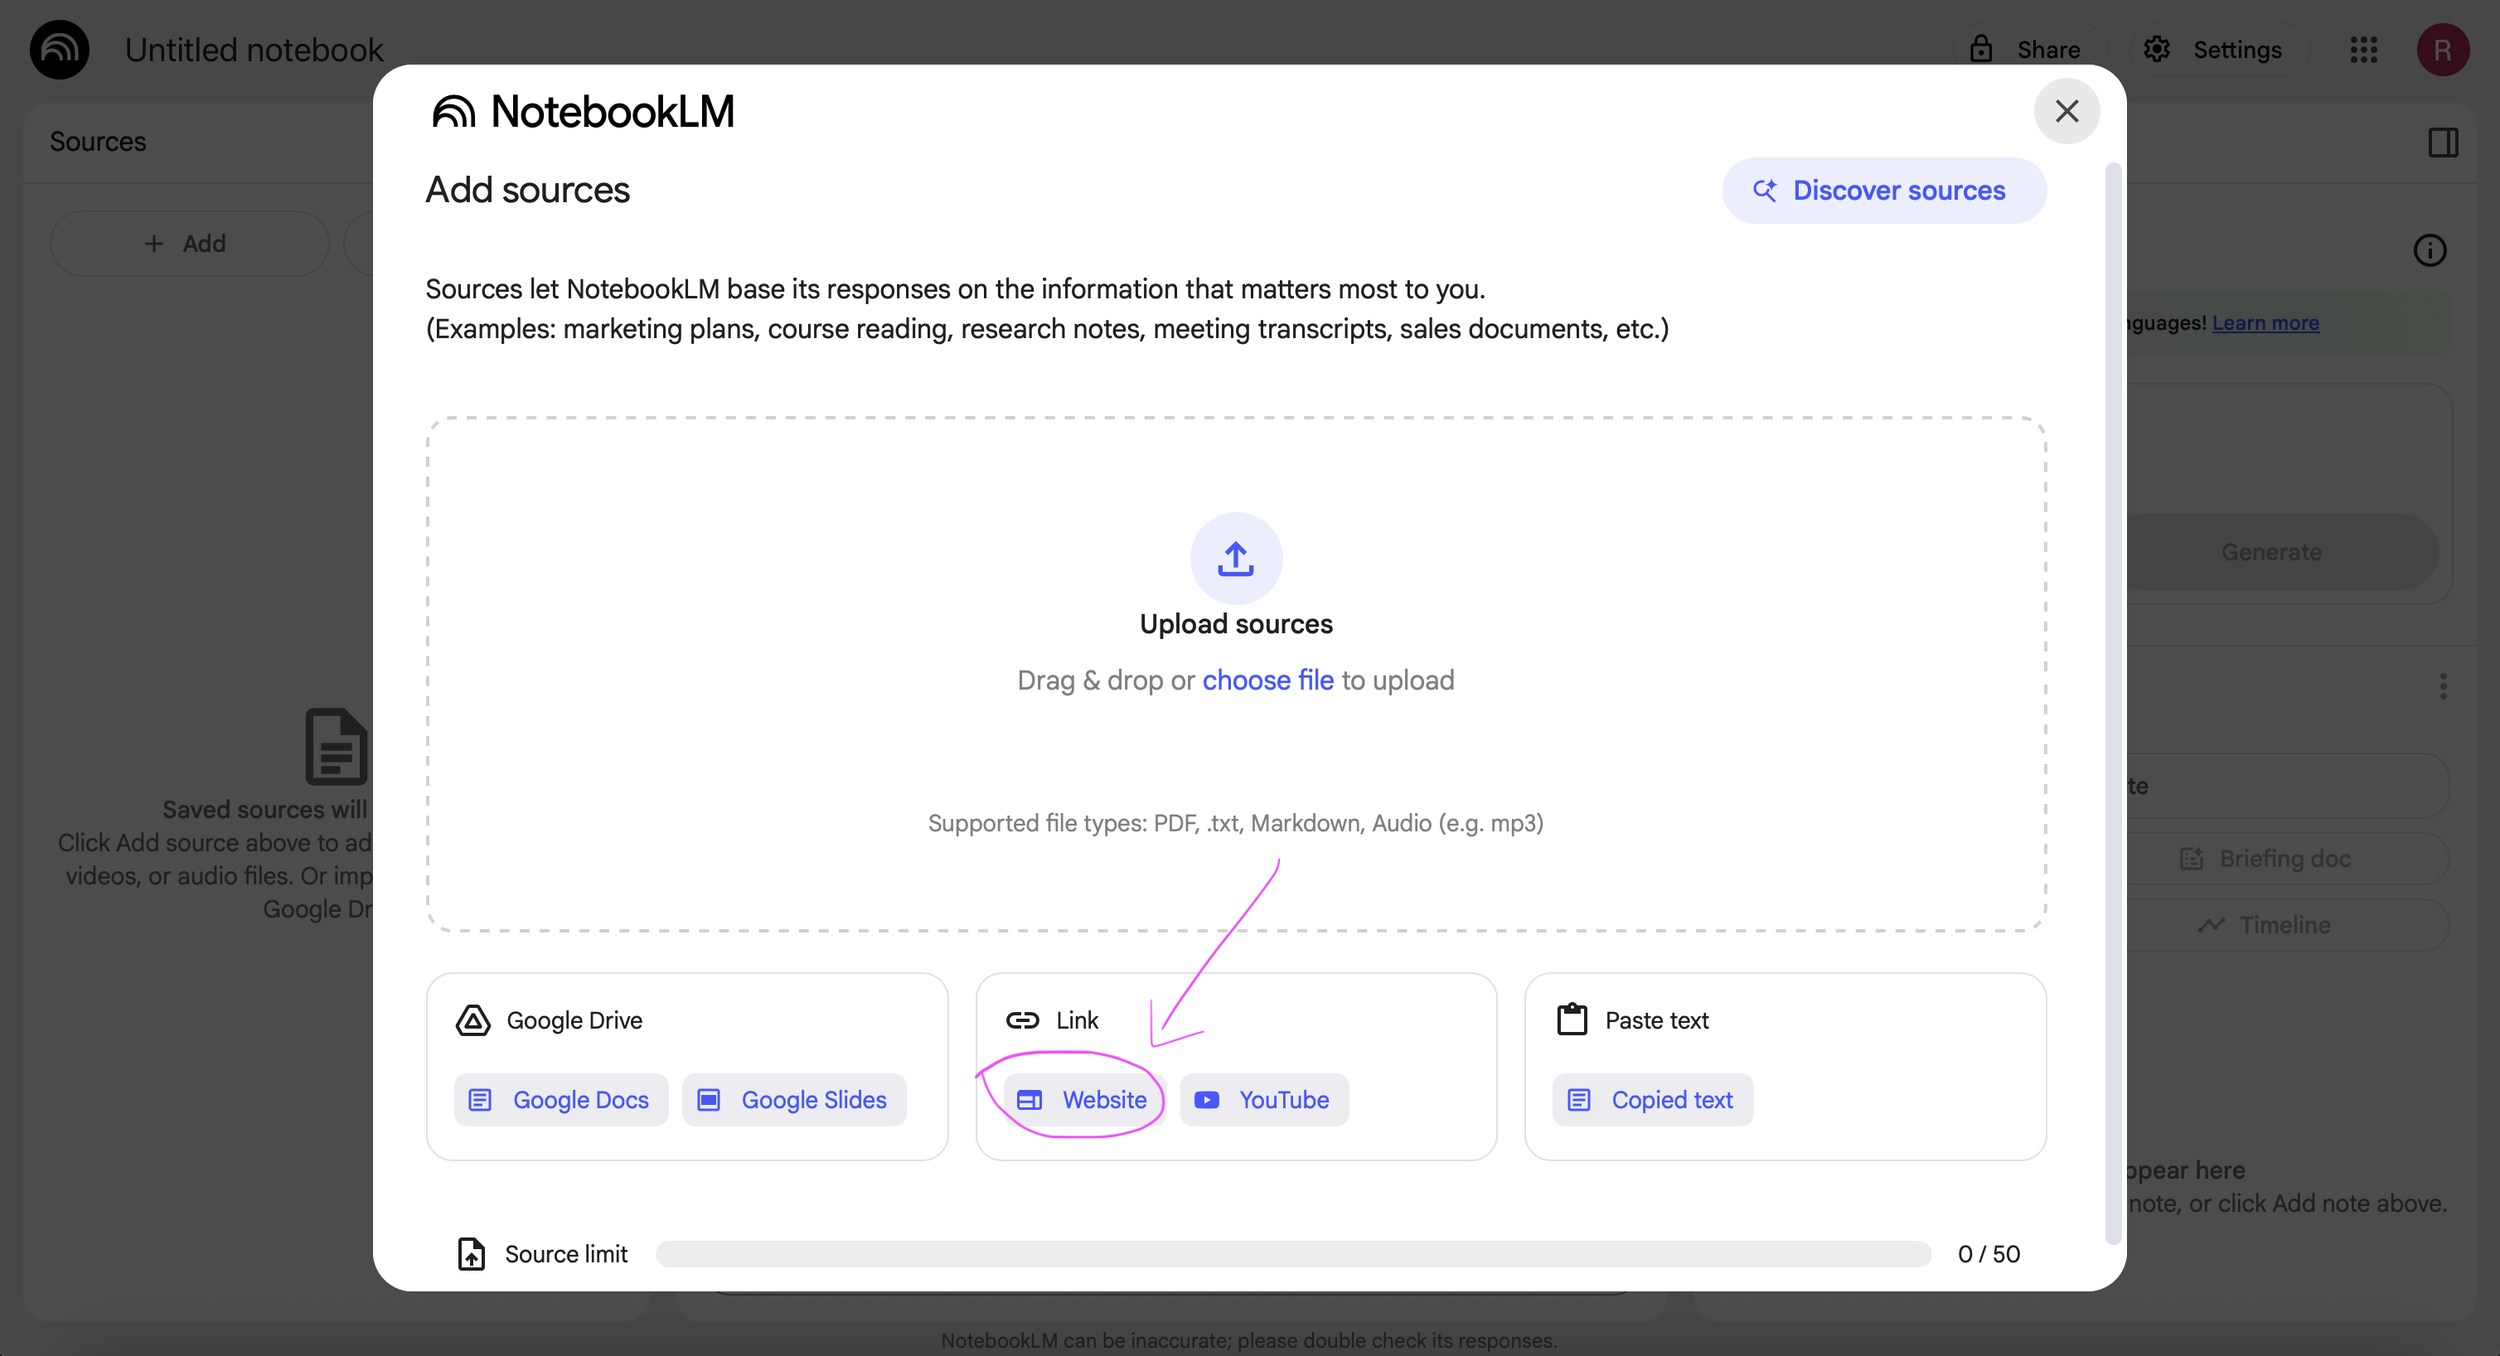Click the NotebookLM home logo at top left
This screenshot has height=1356, width=2500.
pos(59,49)
